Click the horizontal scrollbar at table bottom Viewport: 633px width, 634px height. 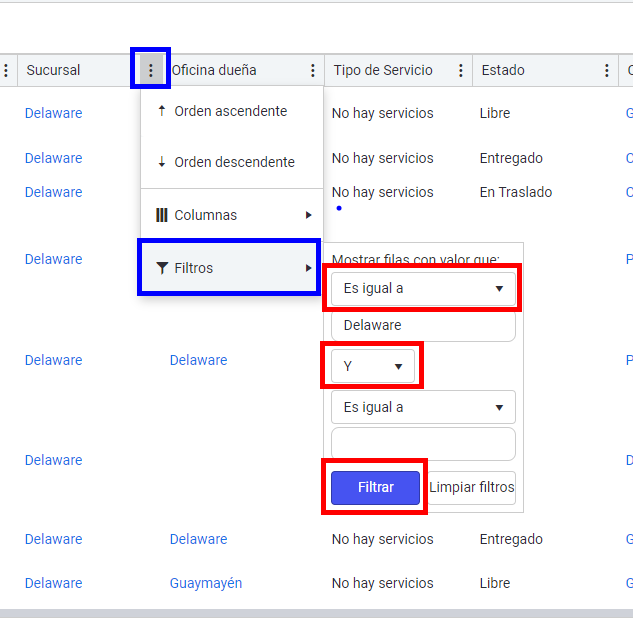(316, 613)
